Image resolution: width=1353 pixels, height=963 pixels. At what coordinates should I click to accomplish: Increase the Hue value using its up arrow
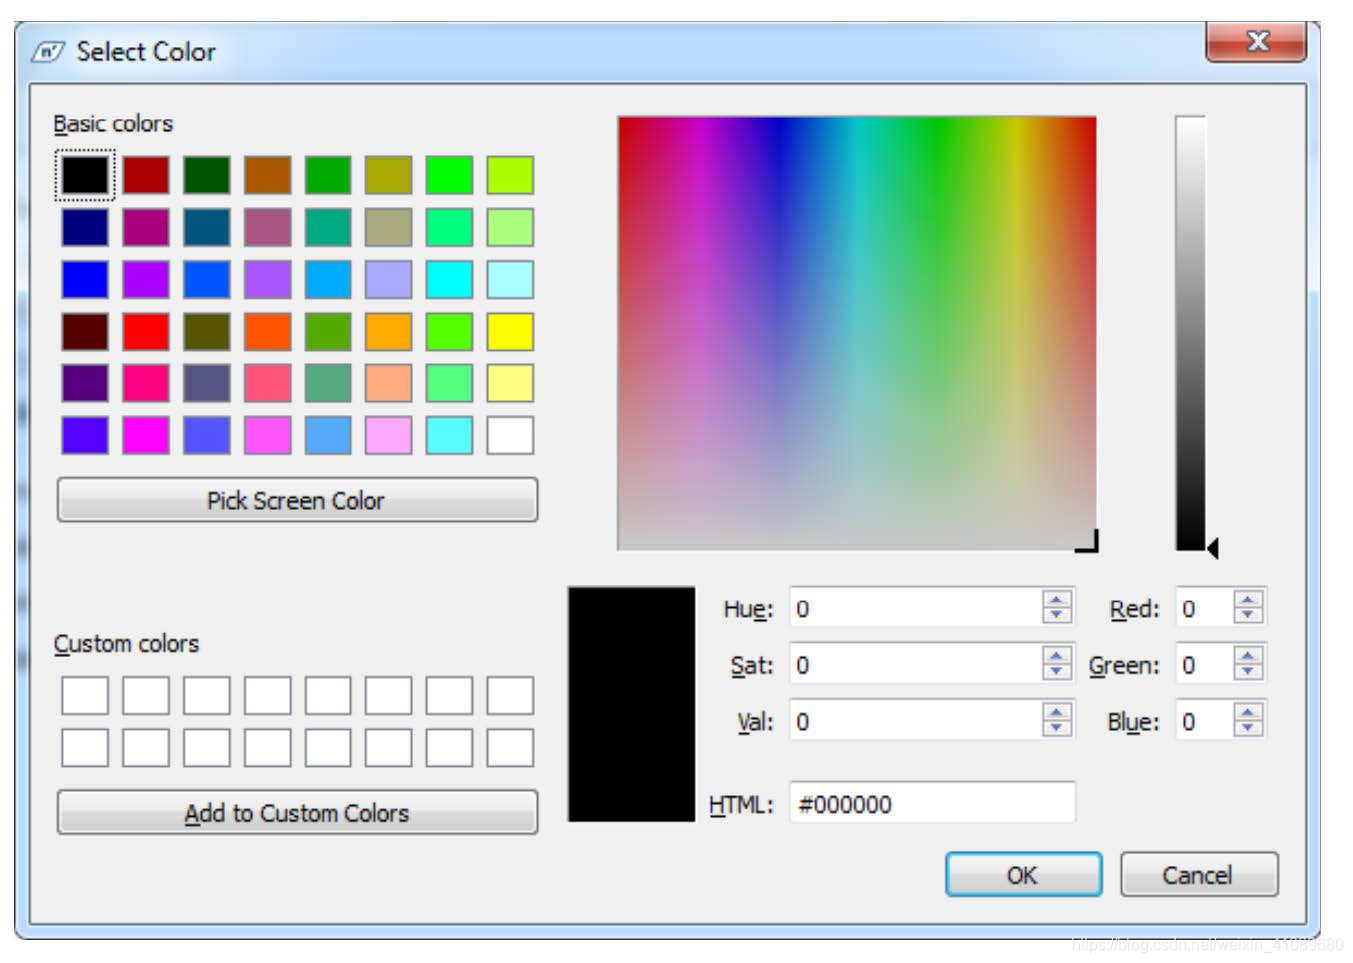tap(1055, 600)
